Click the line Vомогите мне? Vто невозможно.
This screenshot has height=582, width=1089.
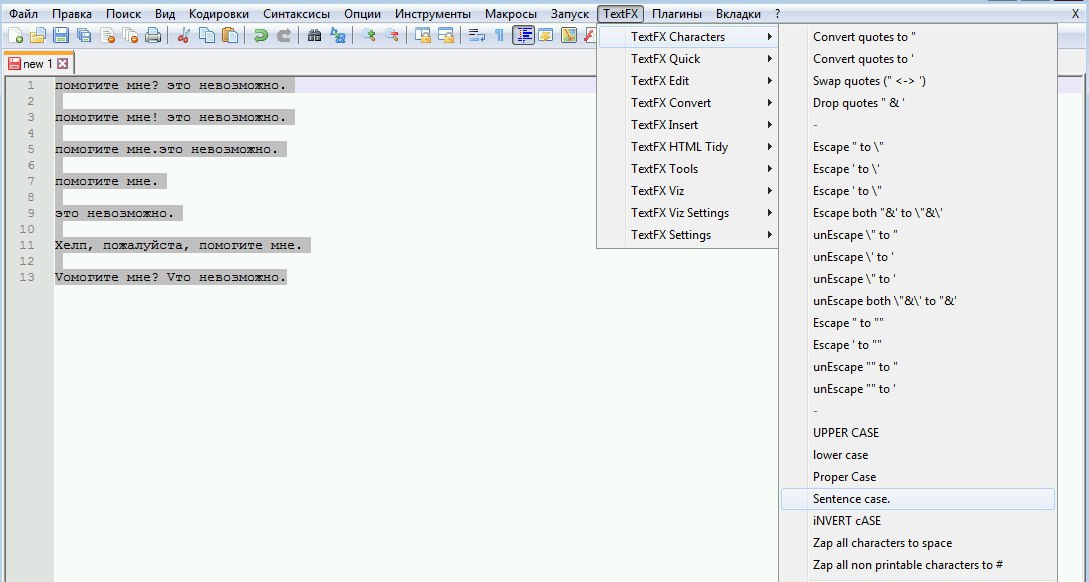[170, 277]
